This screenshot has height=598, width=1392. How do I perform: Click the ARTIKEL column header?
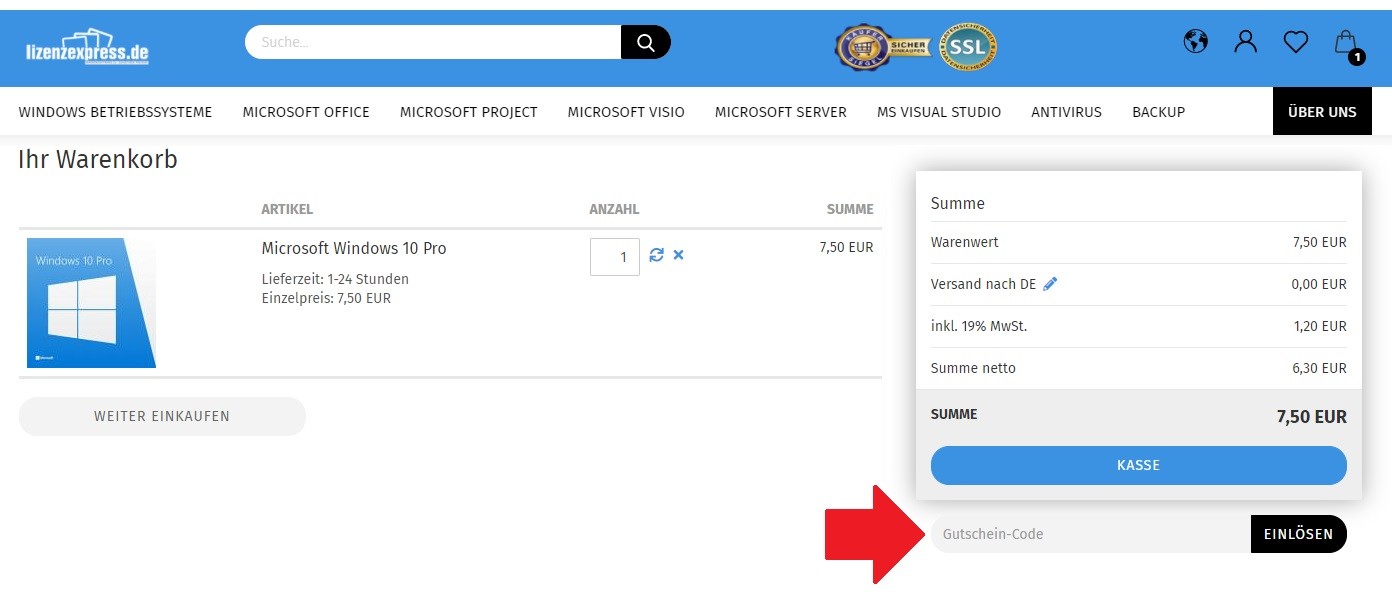287,209
